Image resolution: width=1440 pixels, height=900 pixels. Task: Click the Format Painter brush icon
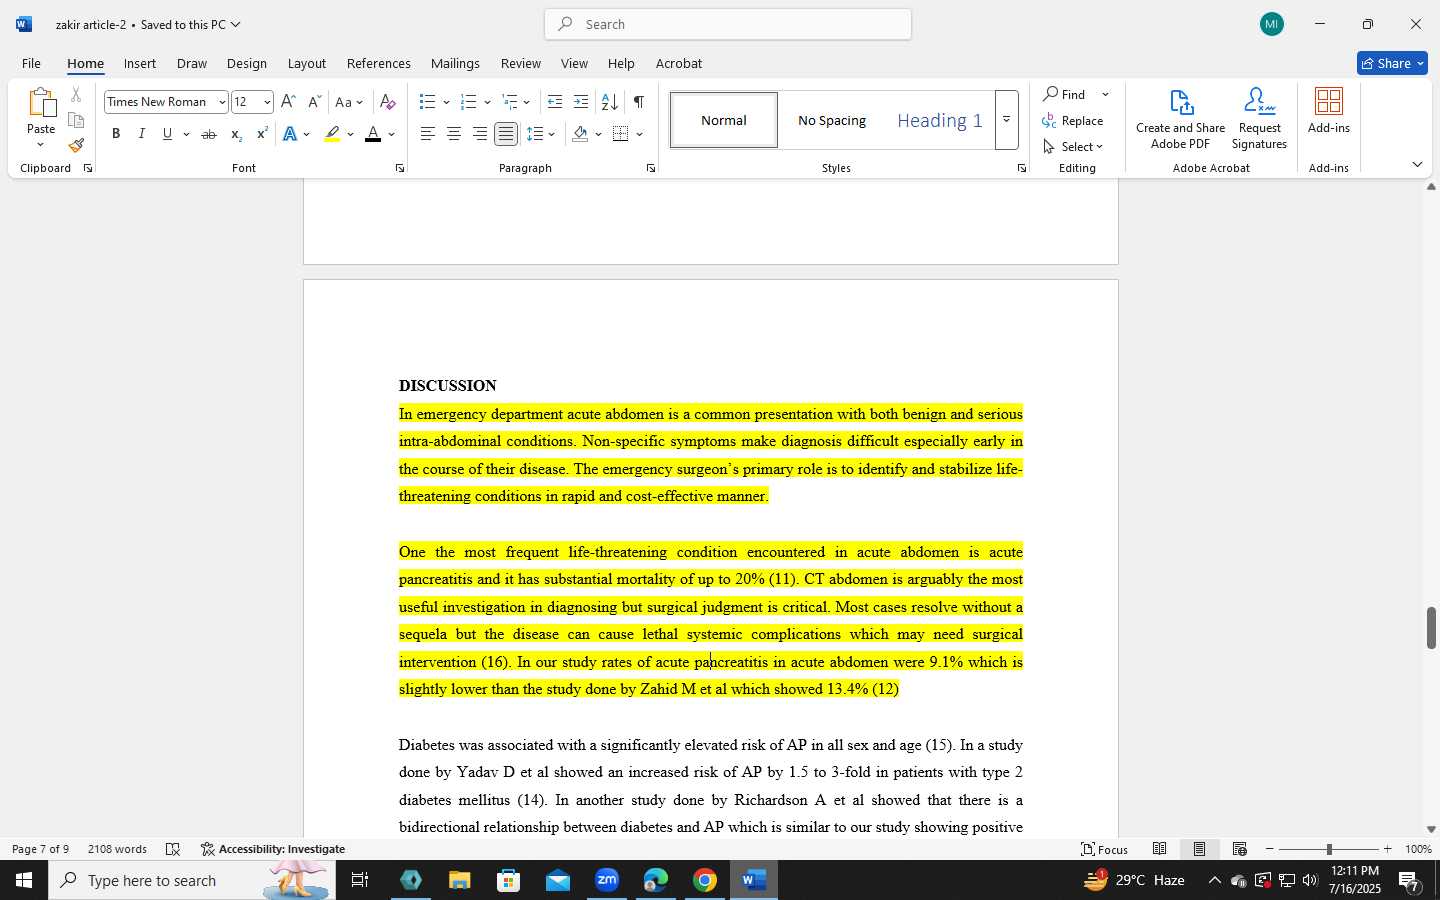(x=76, y=145)
